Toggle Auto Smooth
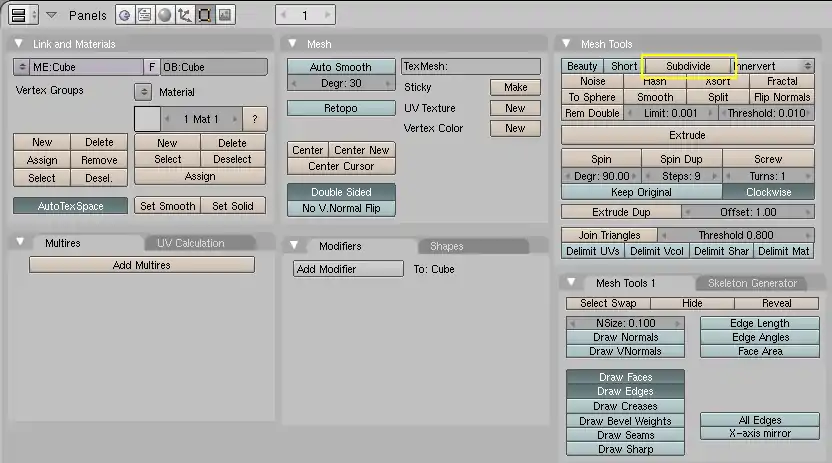832x463 pixels. pos(341,67)
